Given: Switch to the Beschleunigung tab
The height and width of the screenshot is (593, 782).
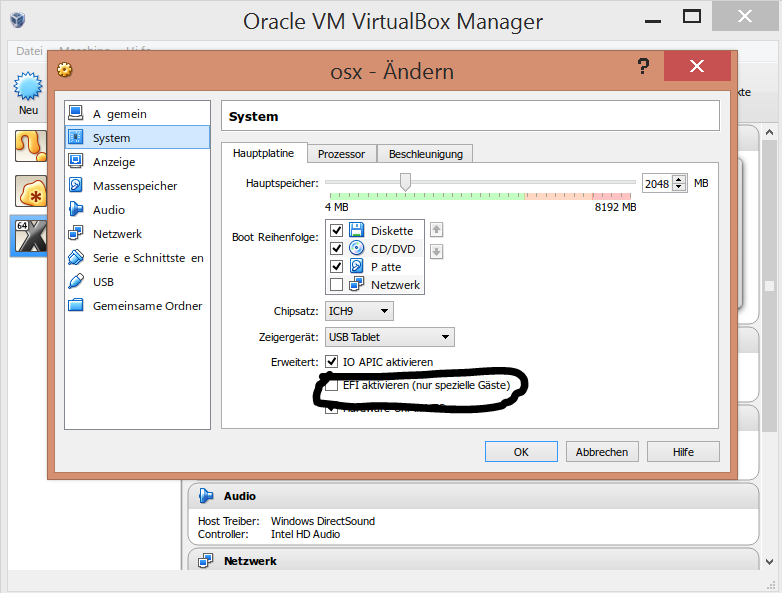Looking at the screenshot, I should coord(425,154).
